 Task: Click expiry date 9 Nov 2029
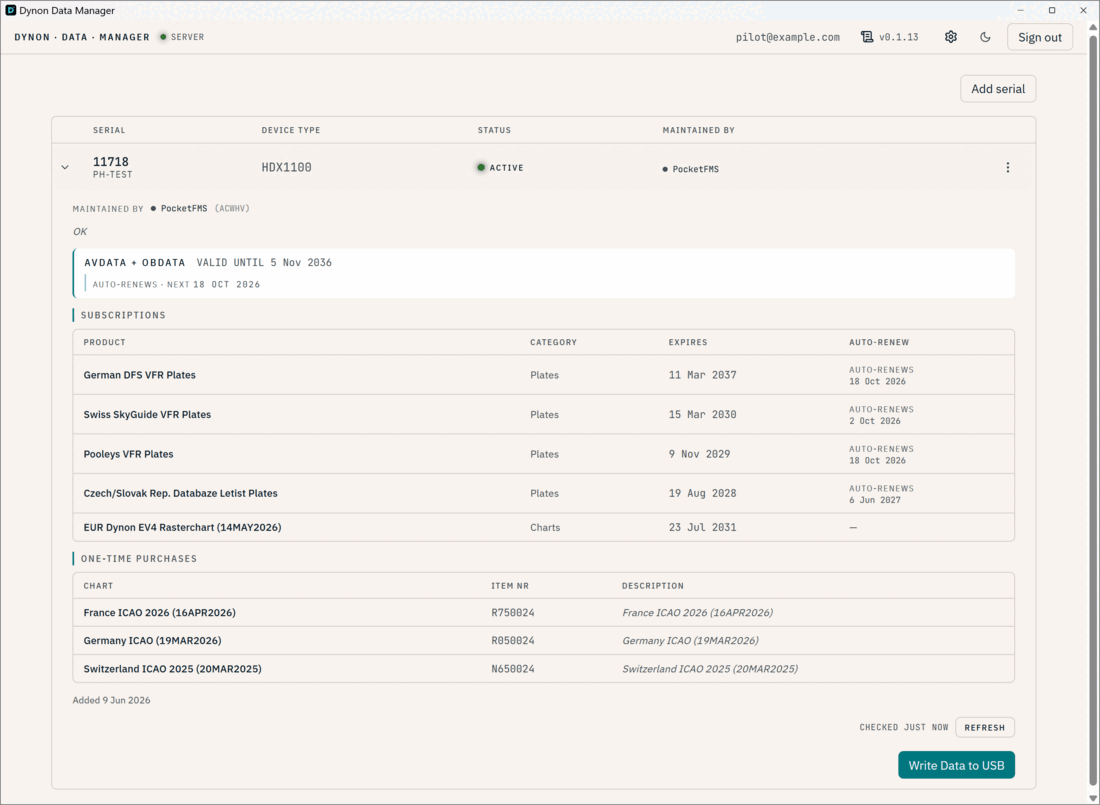tap(699, 453)
